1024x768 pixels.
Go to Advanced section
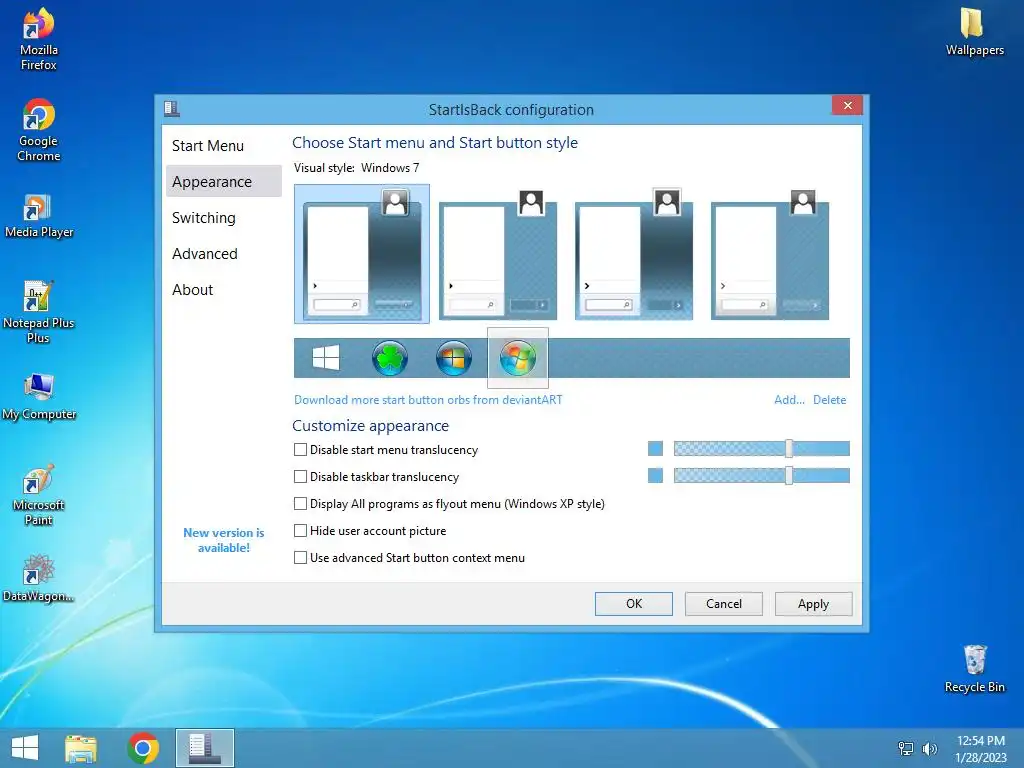pos(223,253)
